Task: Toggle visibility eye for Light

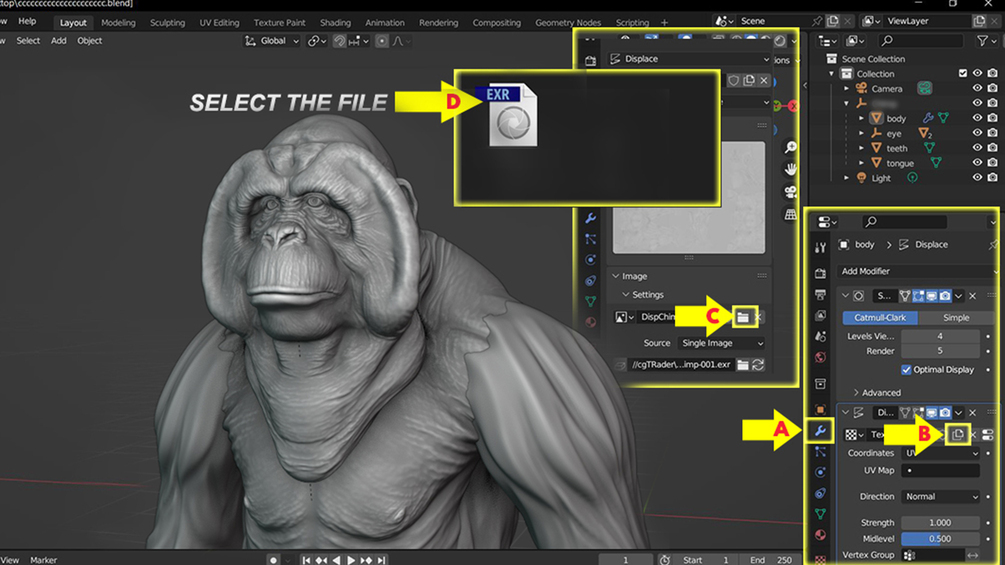Action: [977, 177]
